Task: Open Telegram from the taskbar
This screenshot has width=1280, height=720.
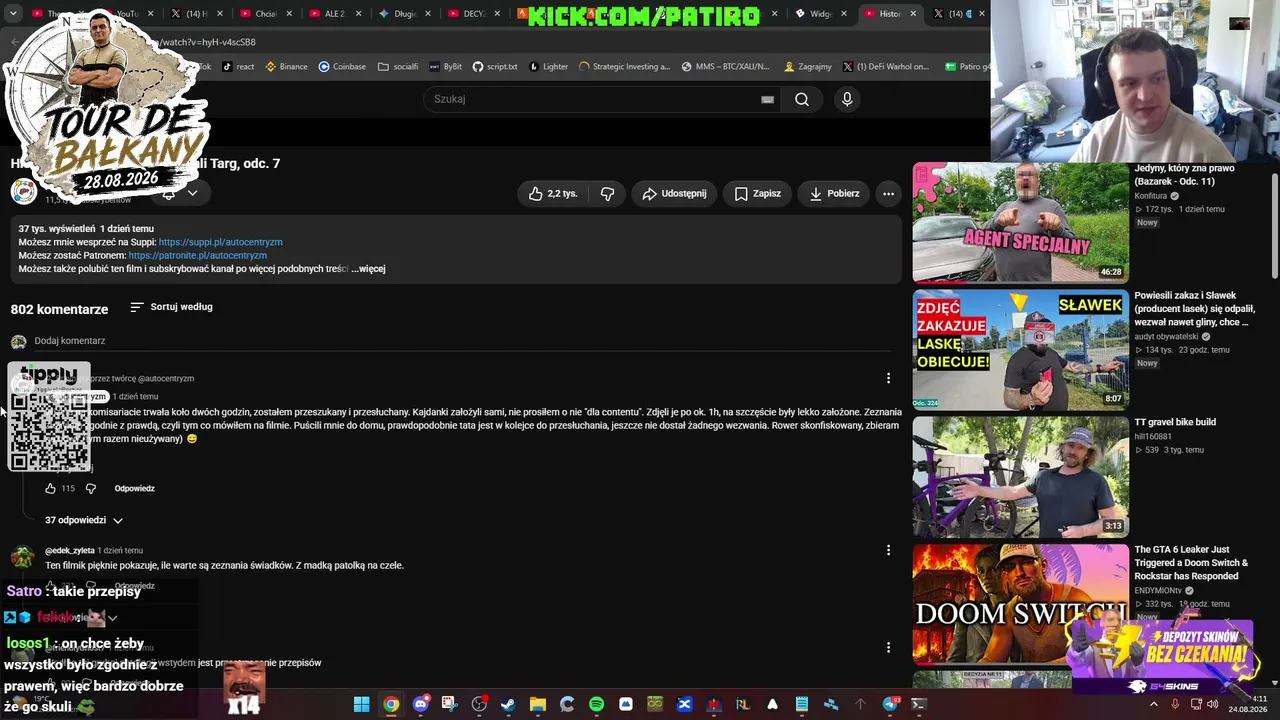Action: click(890, 704)
